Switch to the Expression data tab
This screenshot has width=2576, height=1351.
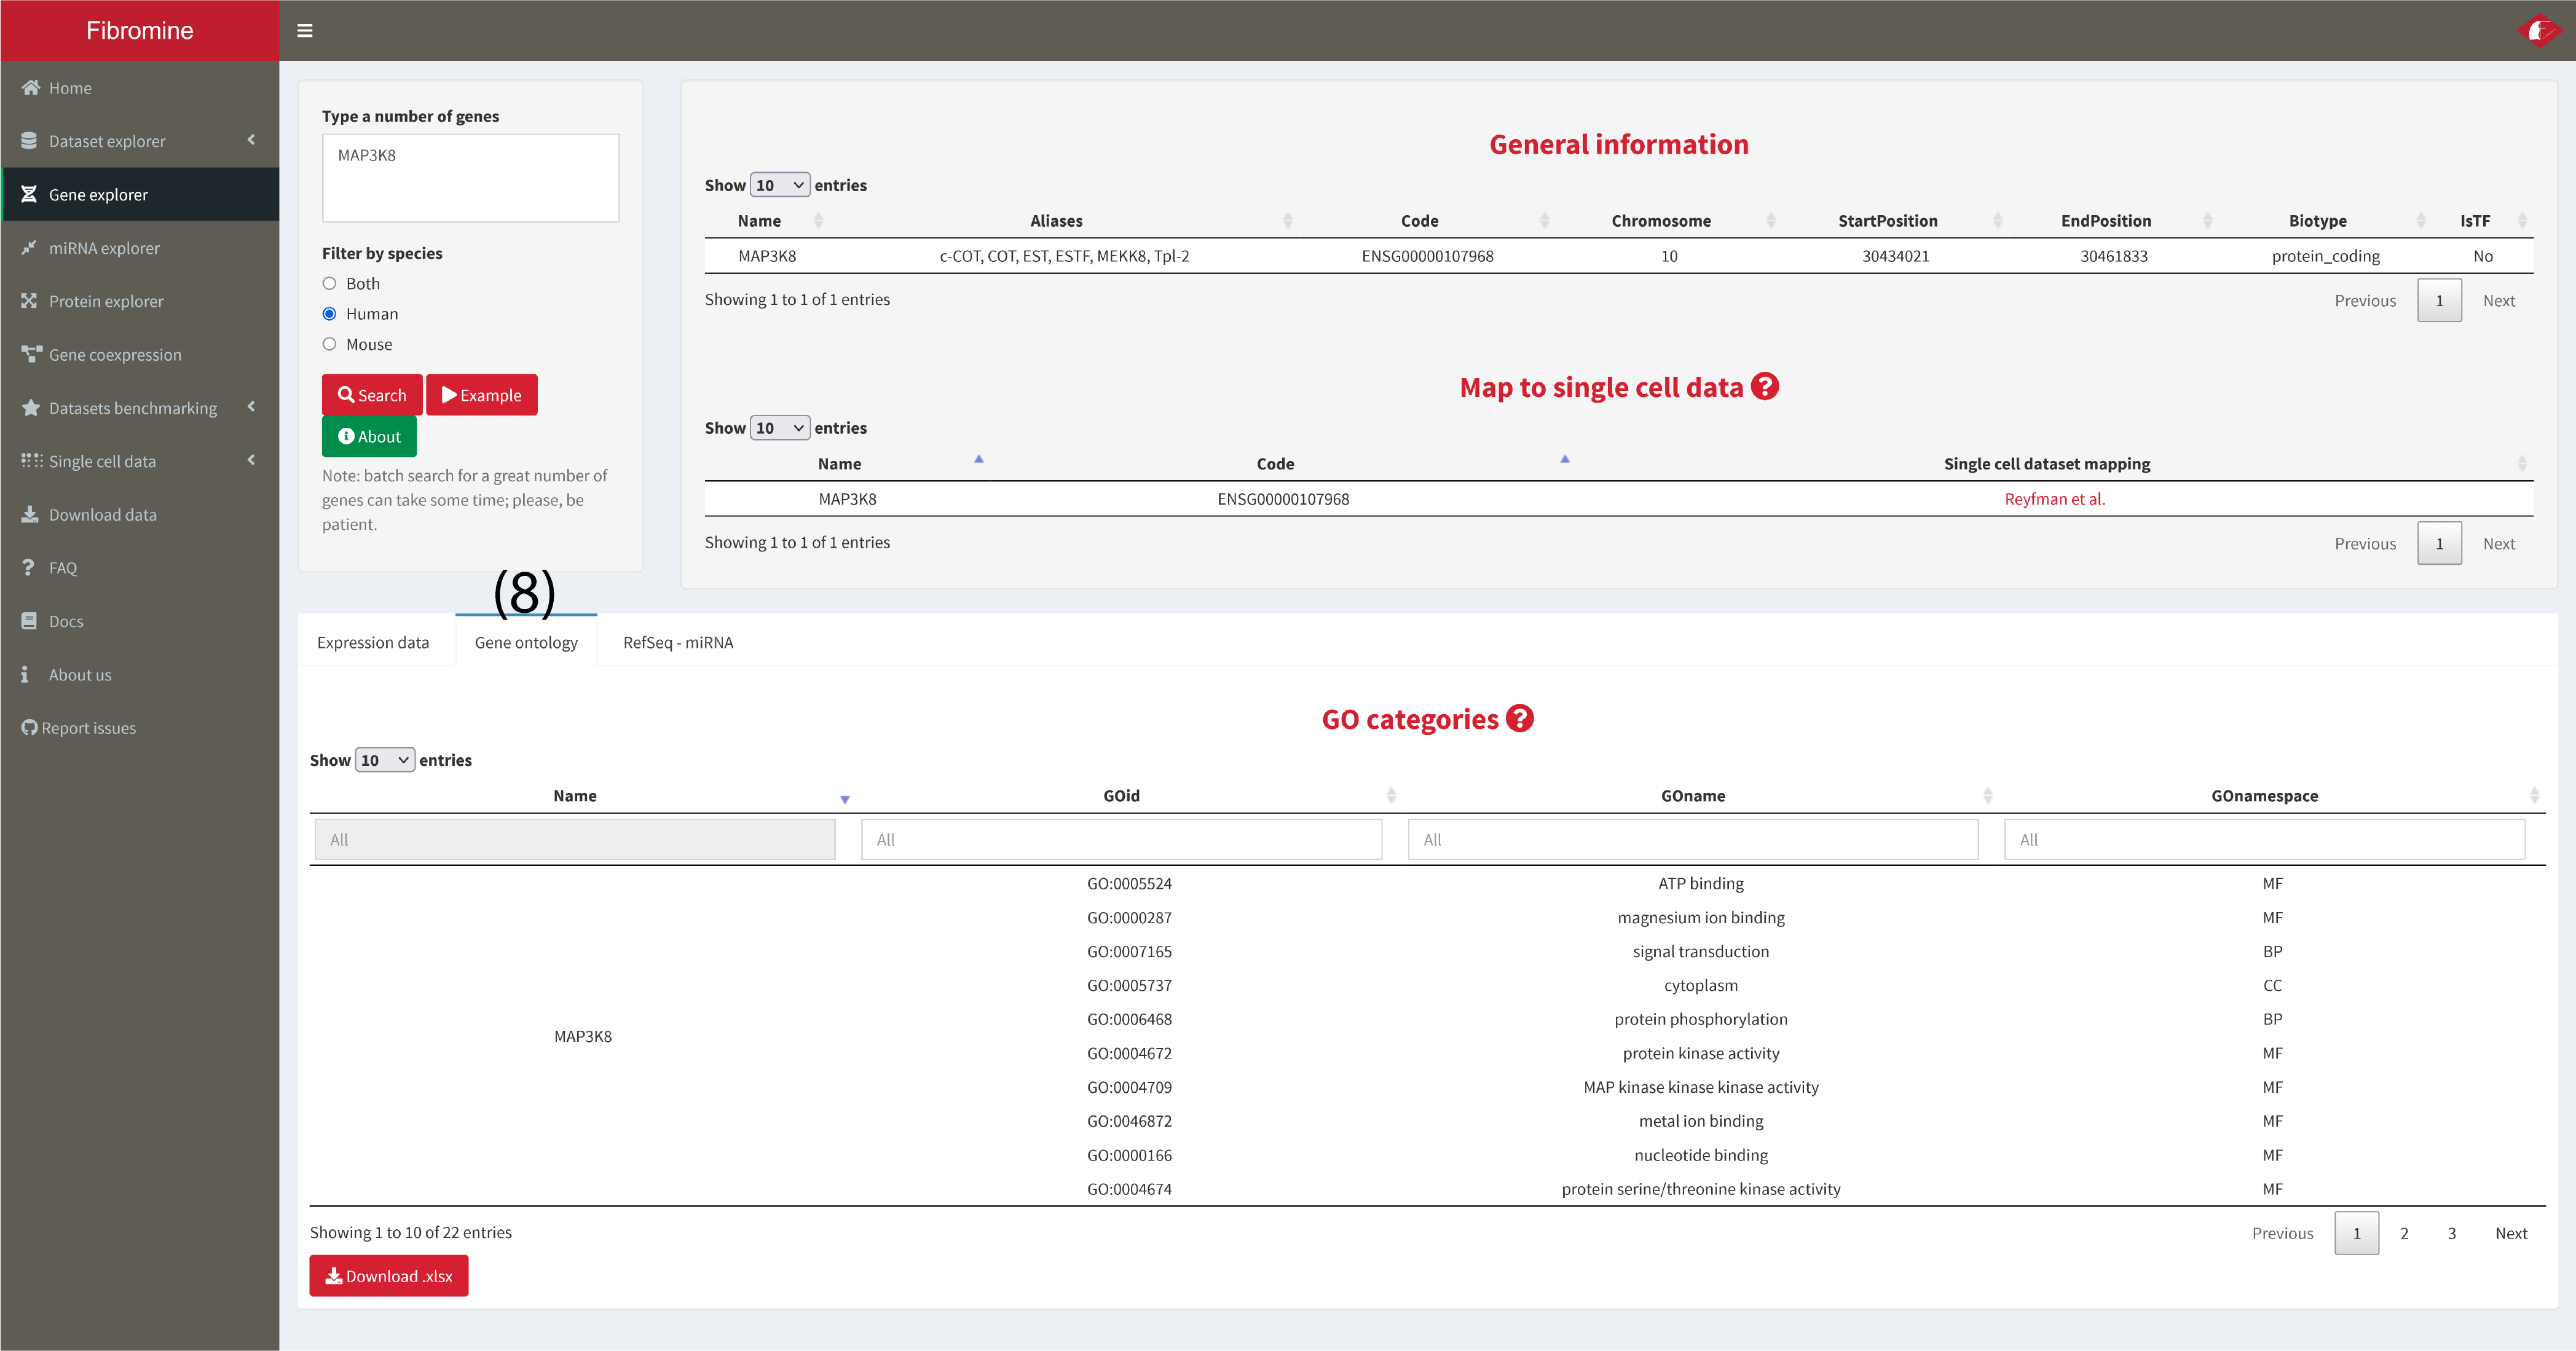click(373, 642)
